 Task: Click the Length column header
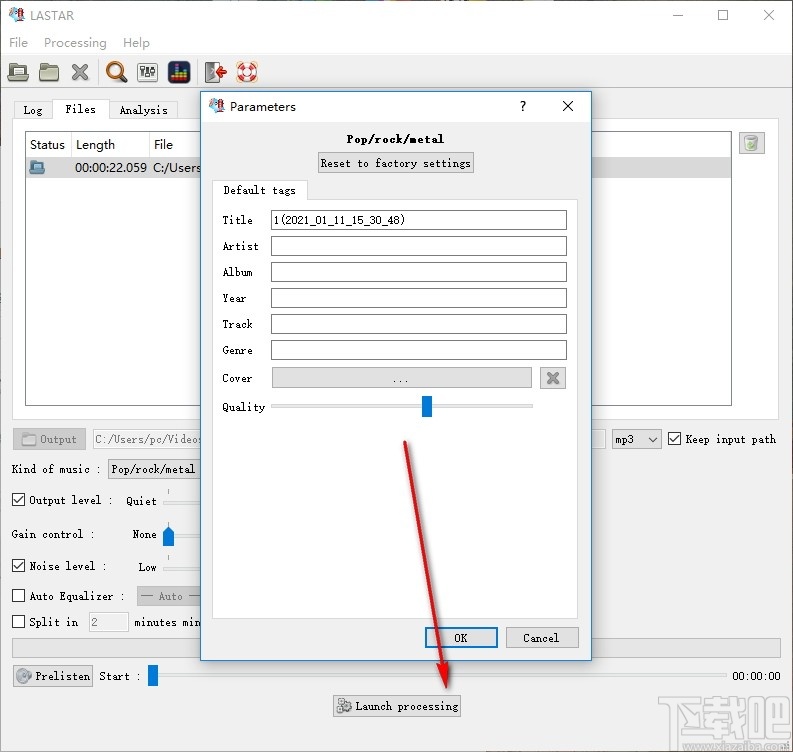coord(111,145)
